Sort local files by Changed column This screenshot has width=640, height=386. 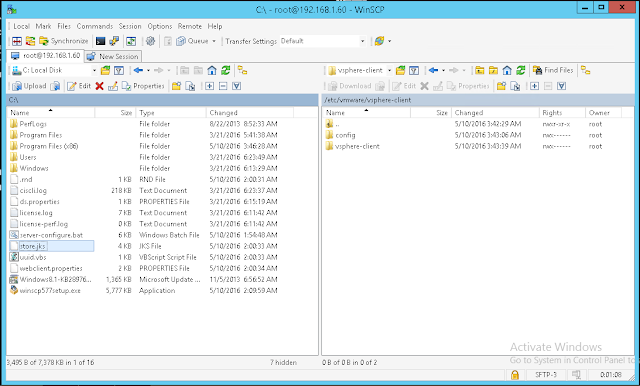coord(250,113)
